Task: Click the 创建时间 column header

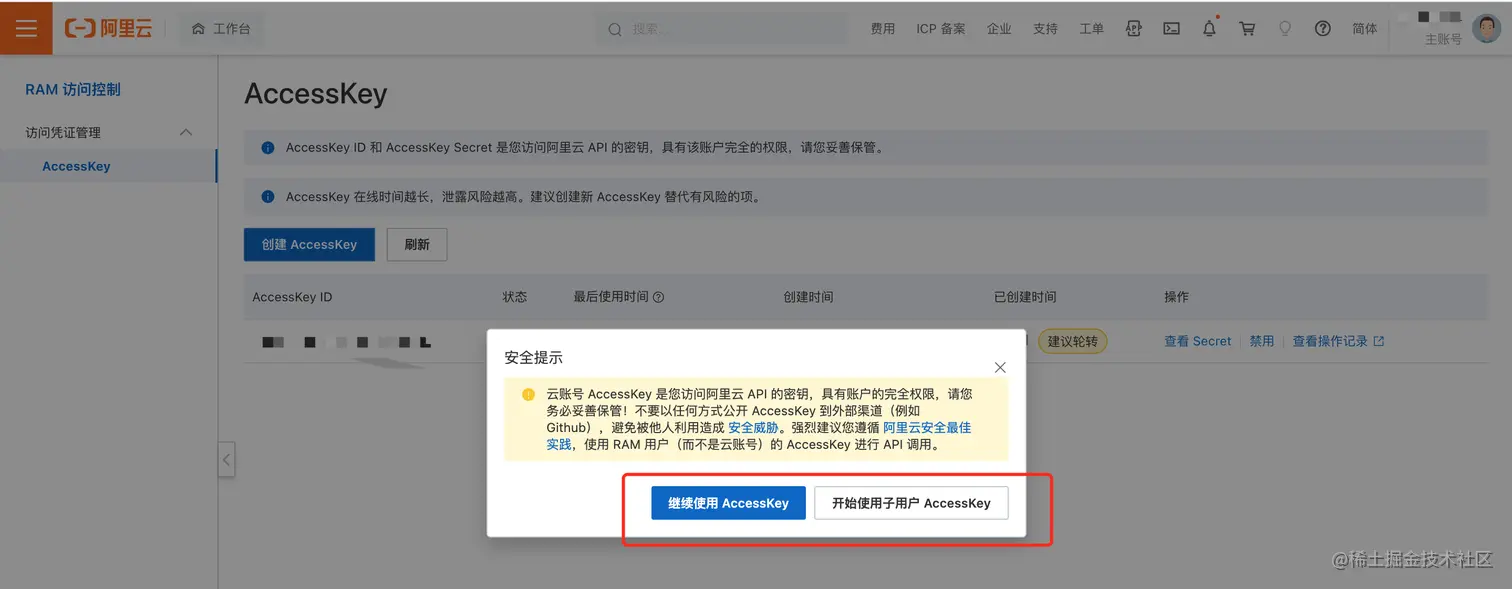Action: point(808,297)
